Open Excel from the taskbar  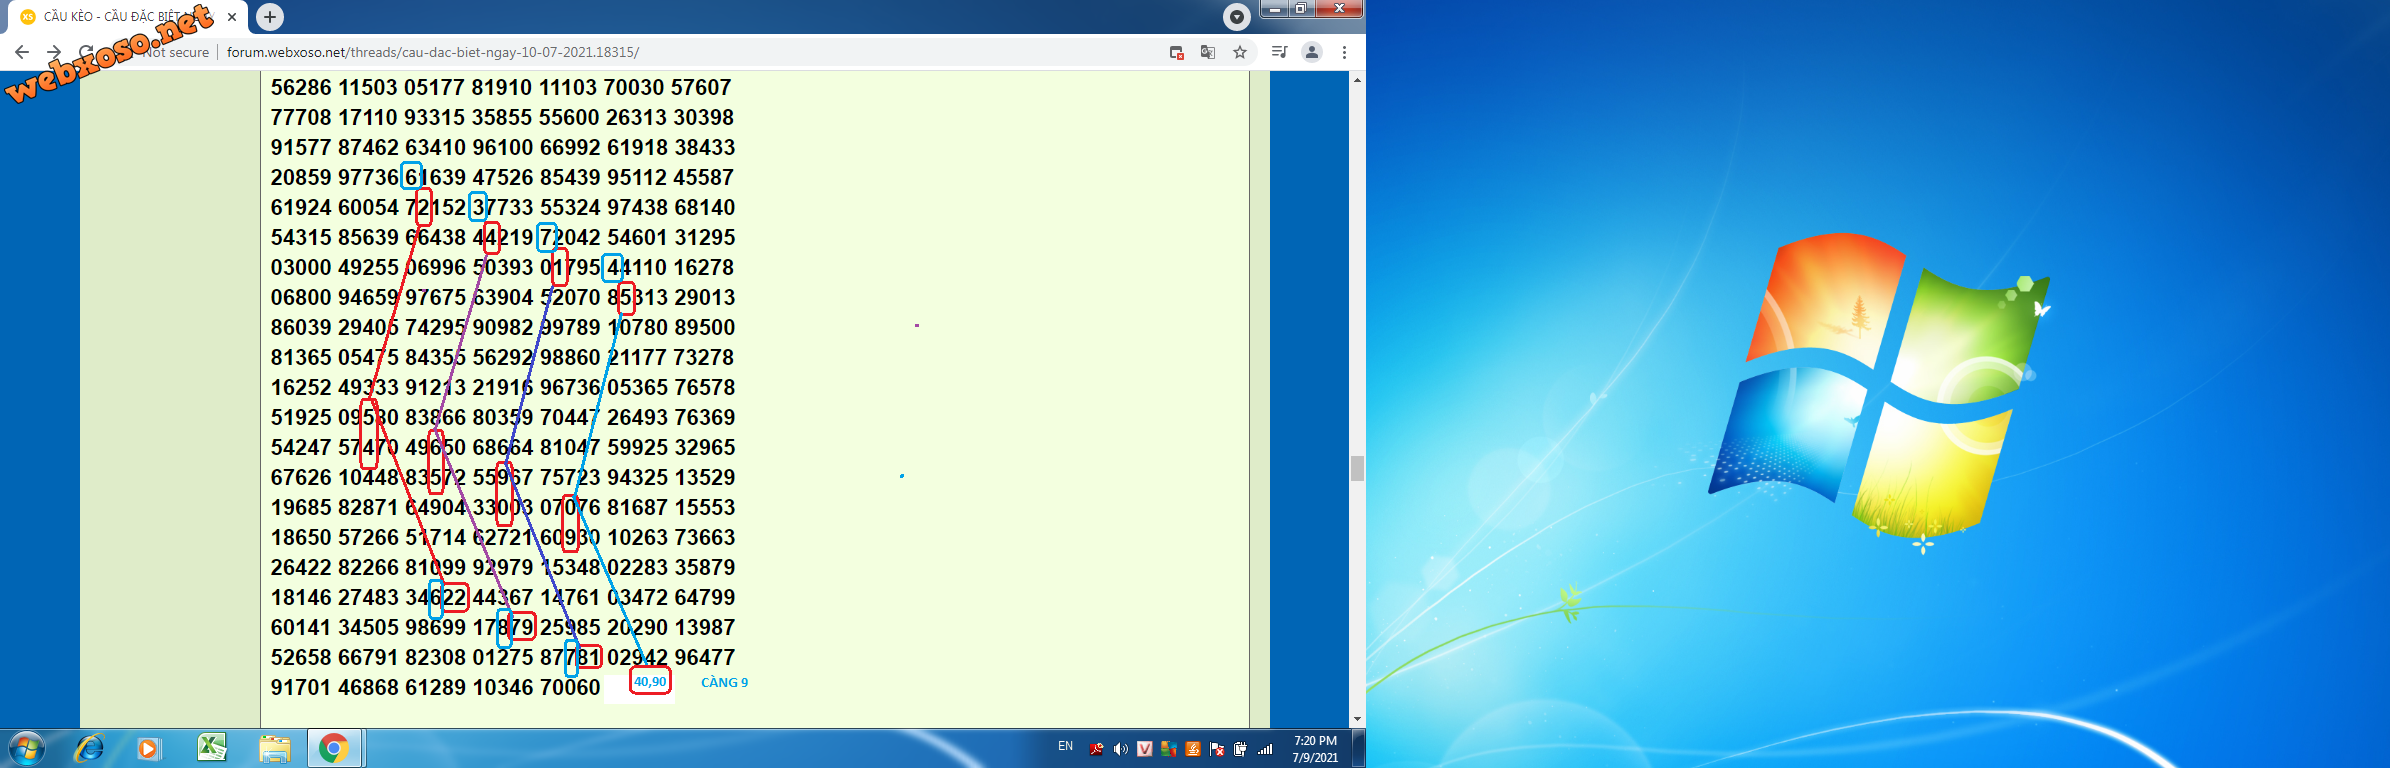pos(212,748)
